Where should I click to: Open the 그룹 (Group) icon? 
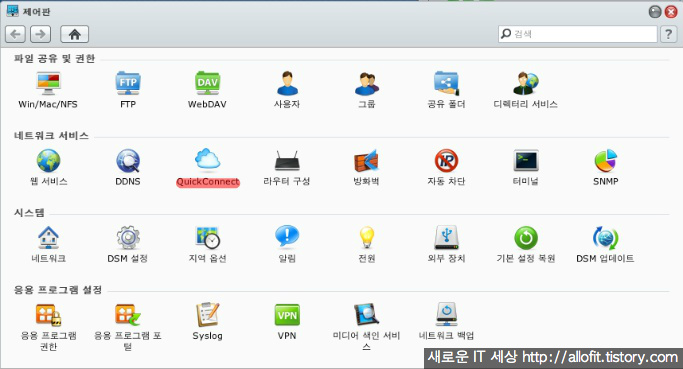(367, 83)
